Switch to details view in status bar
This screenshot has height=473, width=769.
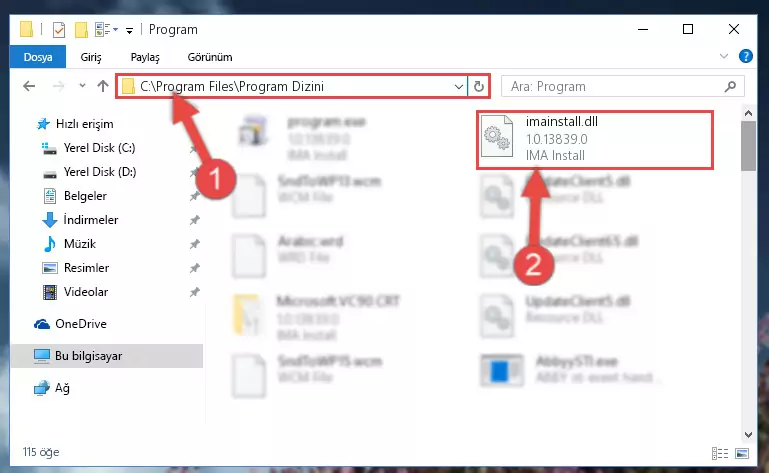[x=719, y=453]
